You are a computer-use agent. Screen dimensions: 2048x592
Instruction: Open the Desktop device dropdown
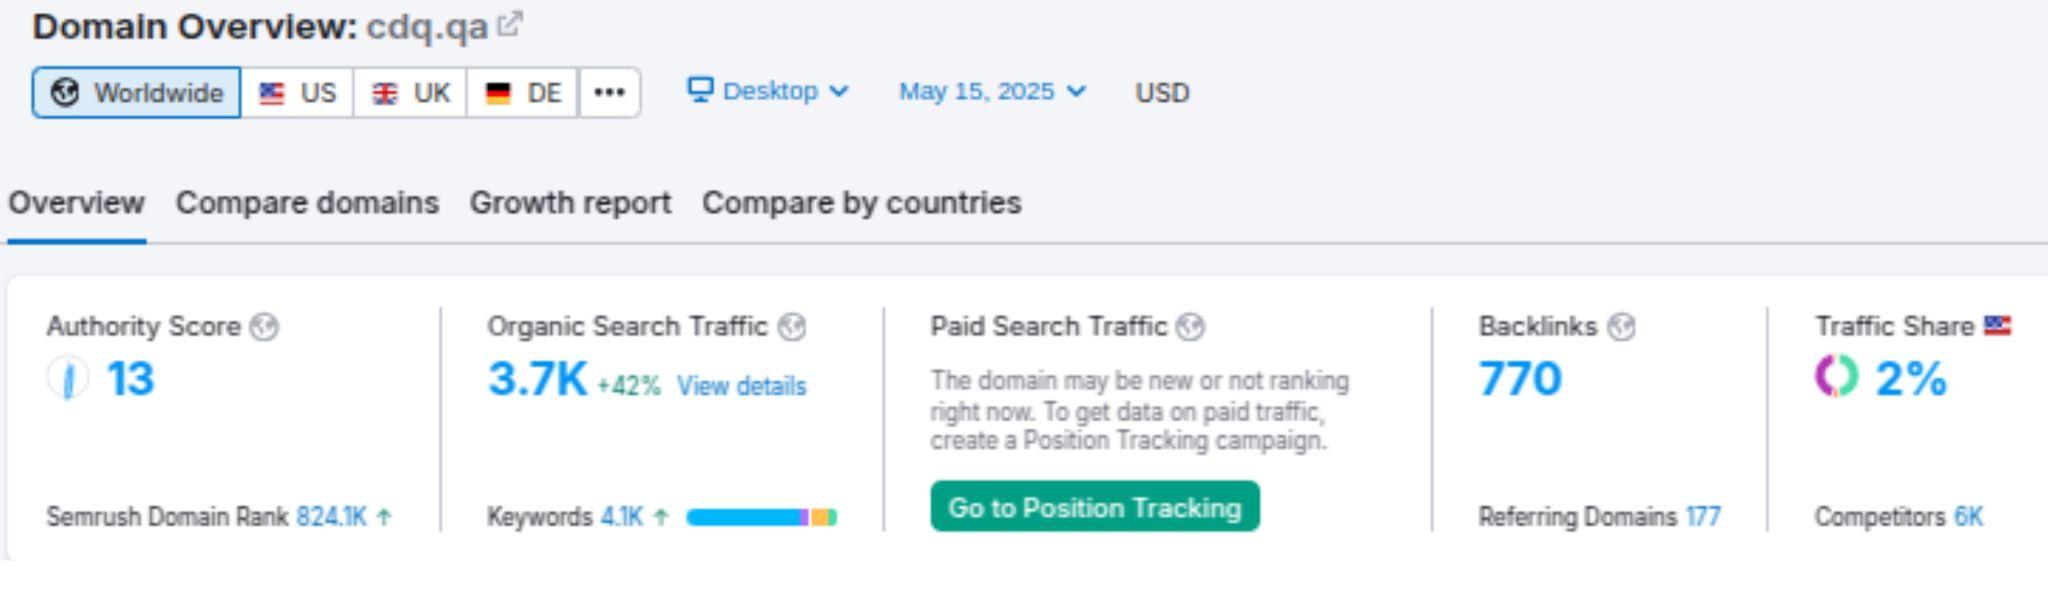point(768,91)
